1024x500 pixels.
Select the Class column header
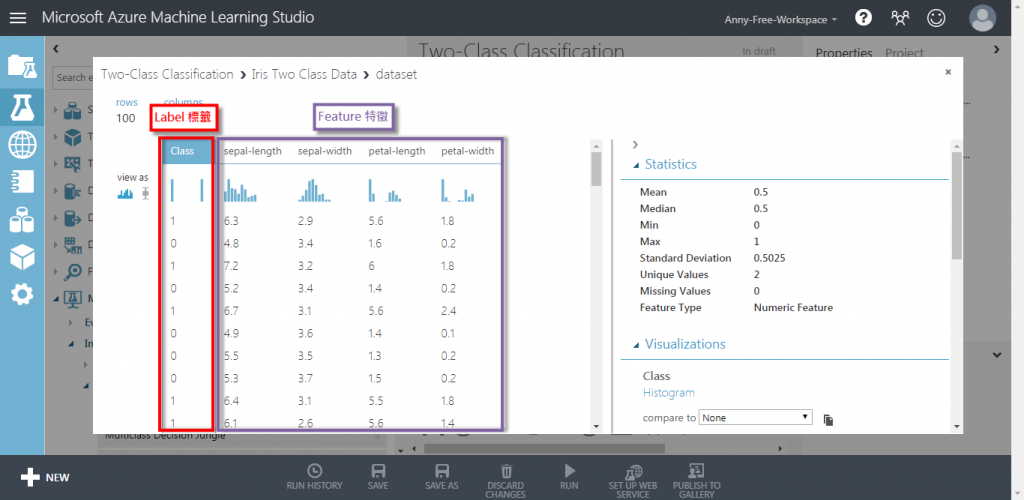pos(187,151)
